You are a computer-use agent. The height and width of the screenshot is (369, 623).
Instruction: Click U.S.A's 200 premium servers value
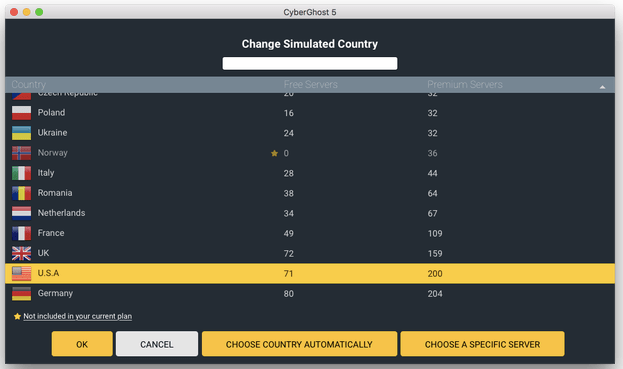point(435,274)
